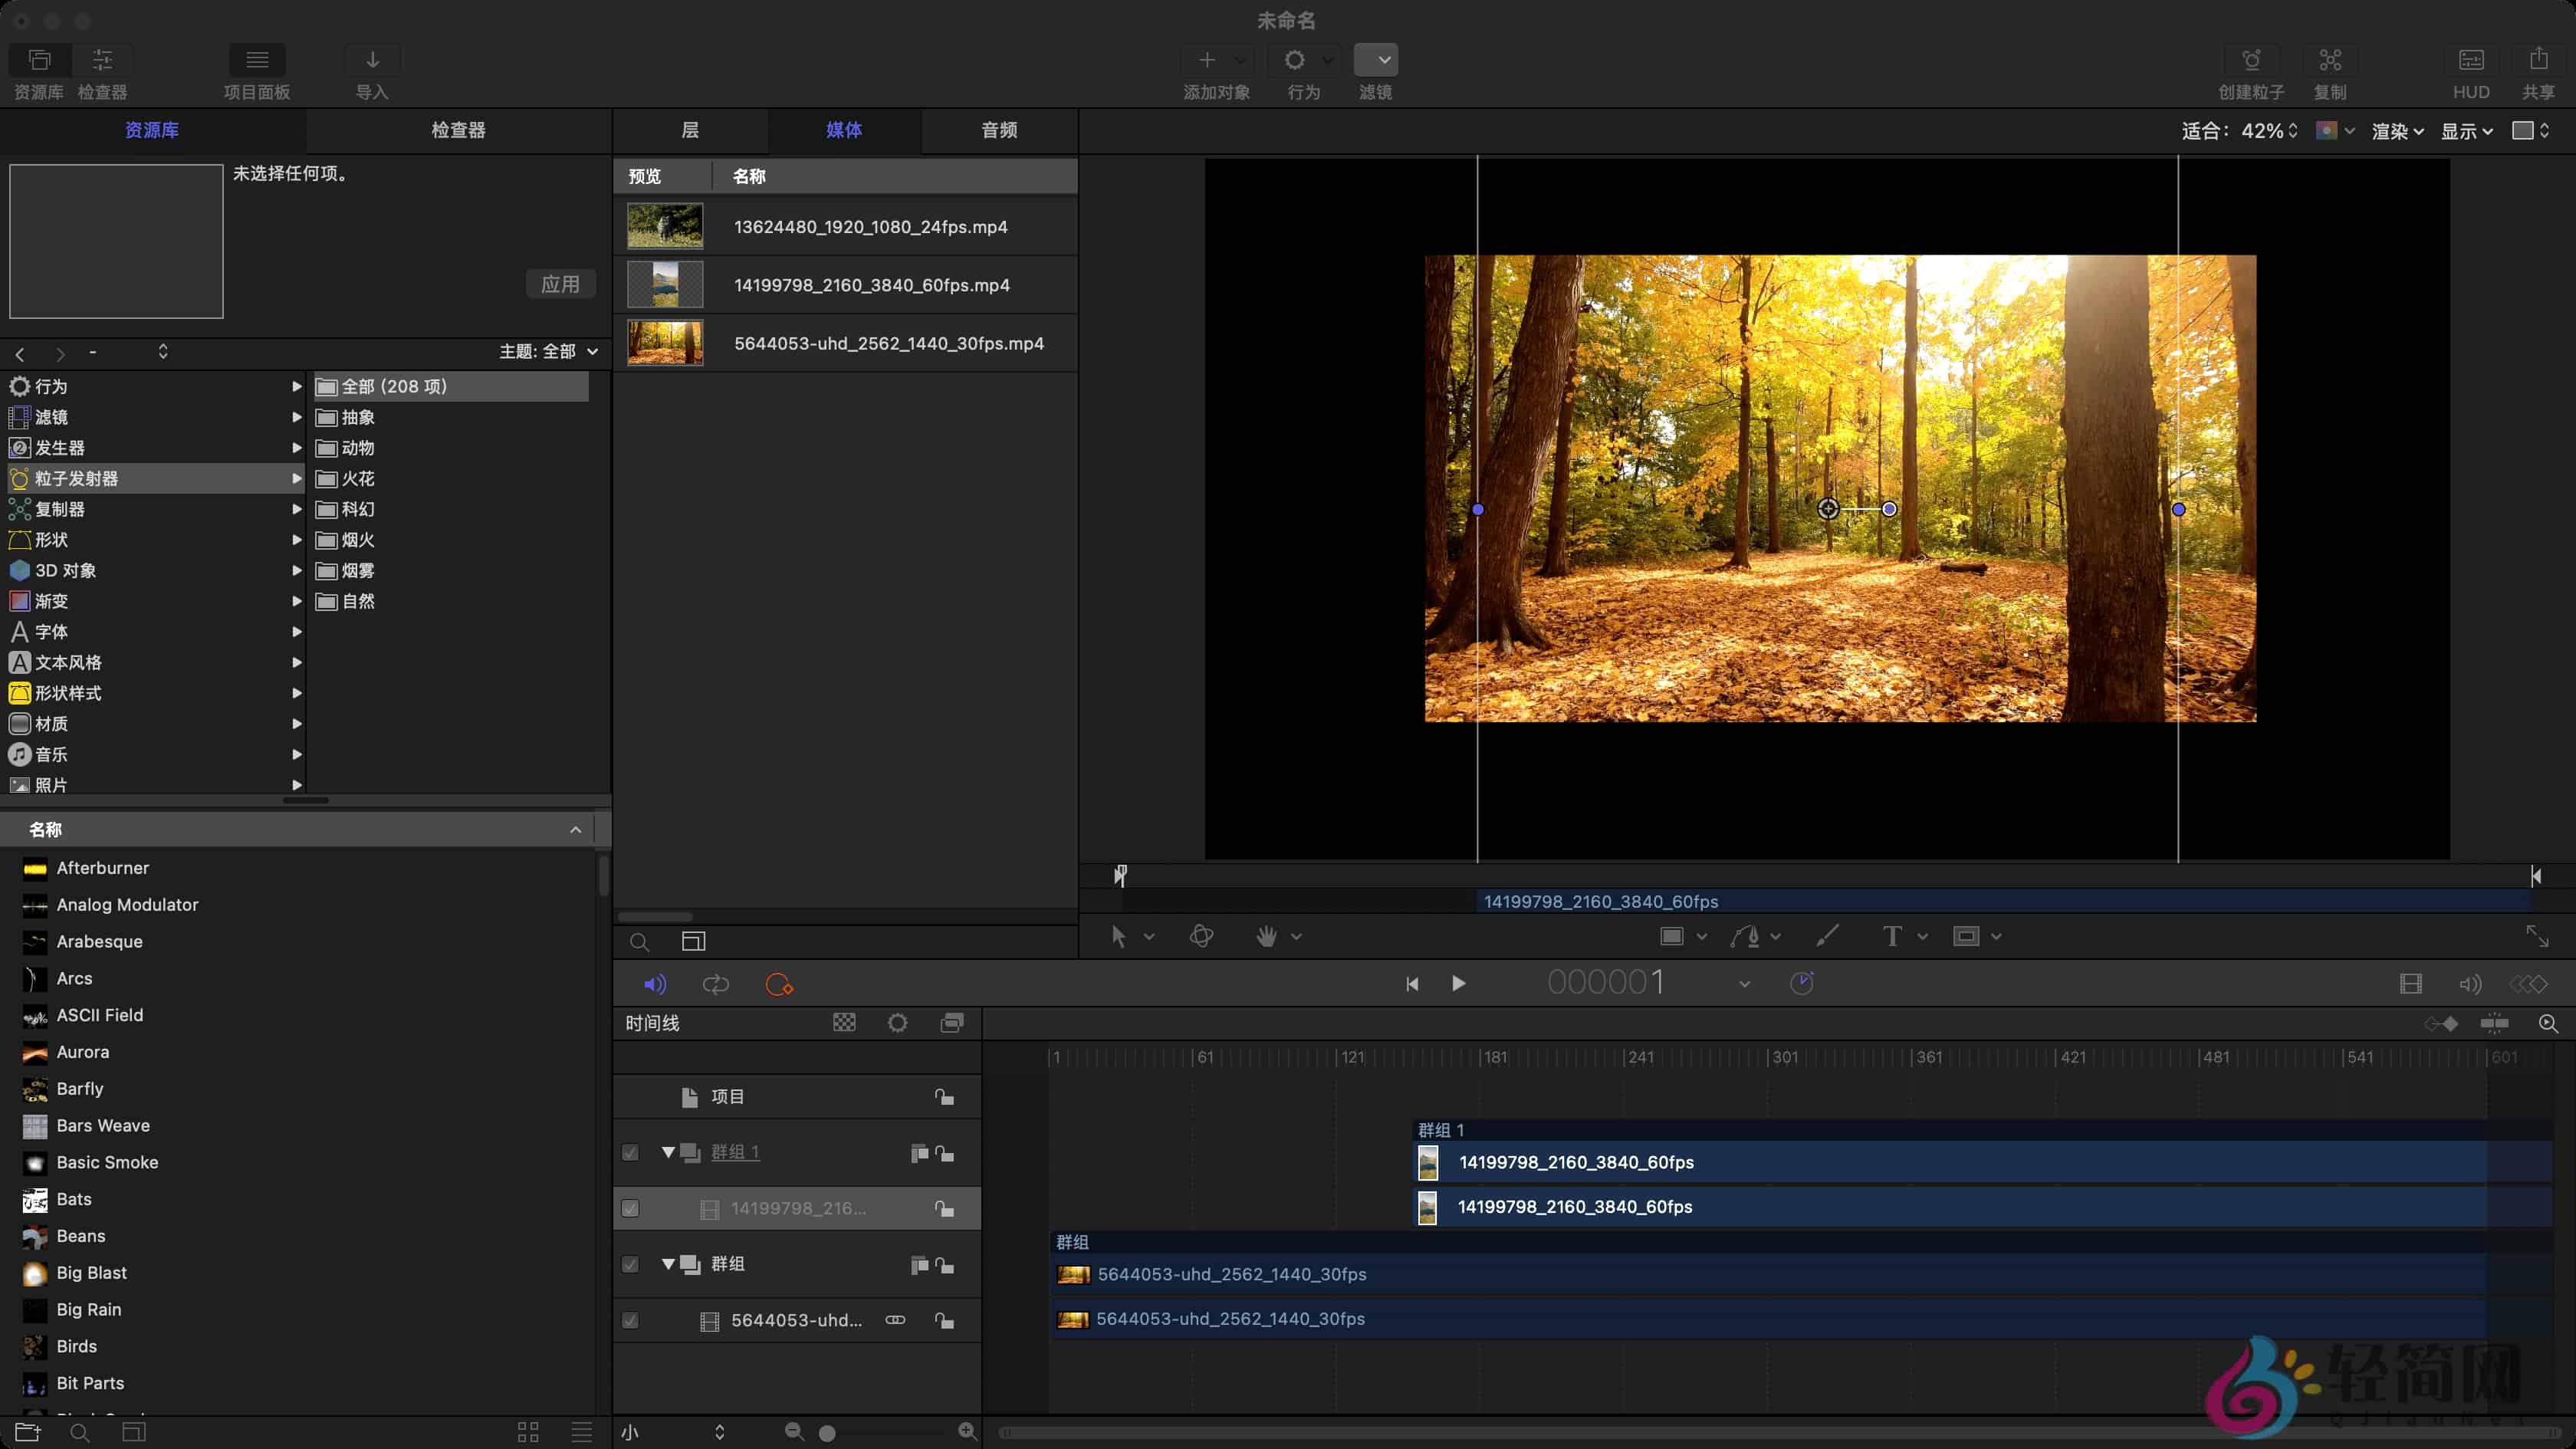Click the 应用 apply button
This screenshot has width=2576, height=1449.
pos(560,284)
